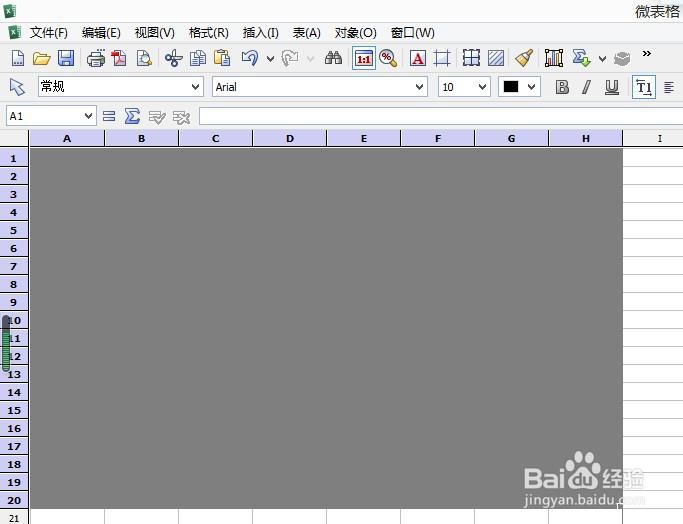683x524 pixels.
Task: Insert text frame with A icon
Action: pos(417,58)
